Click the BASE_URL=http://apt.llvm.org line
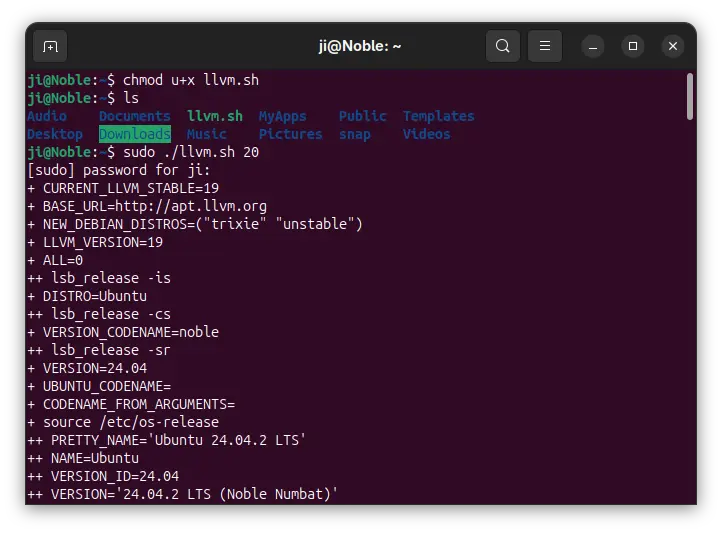Screen dimensions: 722x533 [x=147, y=206]
